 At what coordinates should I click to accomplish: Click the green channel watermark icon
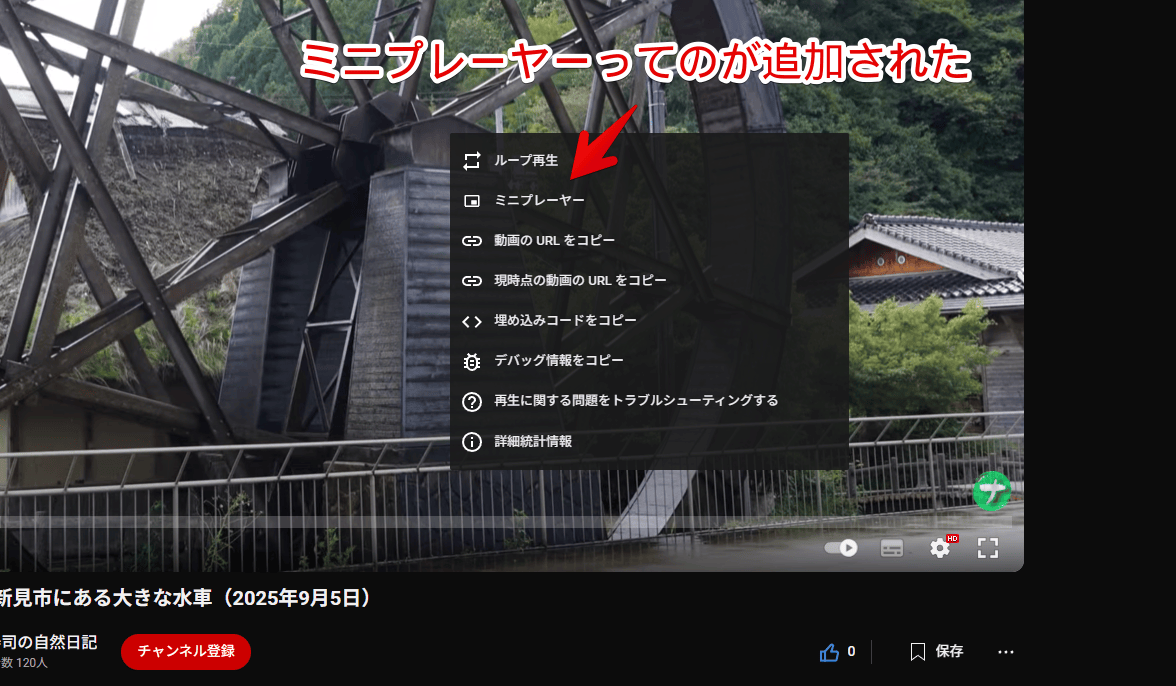coord(992,491)
